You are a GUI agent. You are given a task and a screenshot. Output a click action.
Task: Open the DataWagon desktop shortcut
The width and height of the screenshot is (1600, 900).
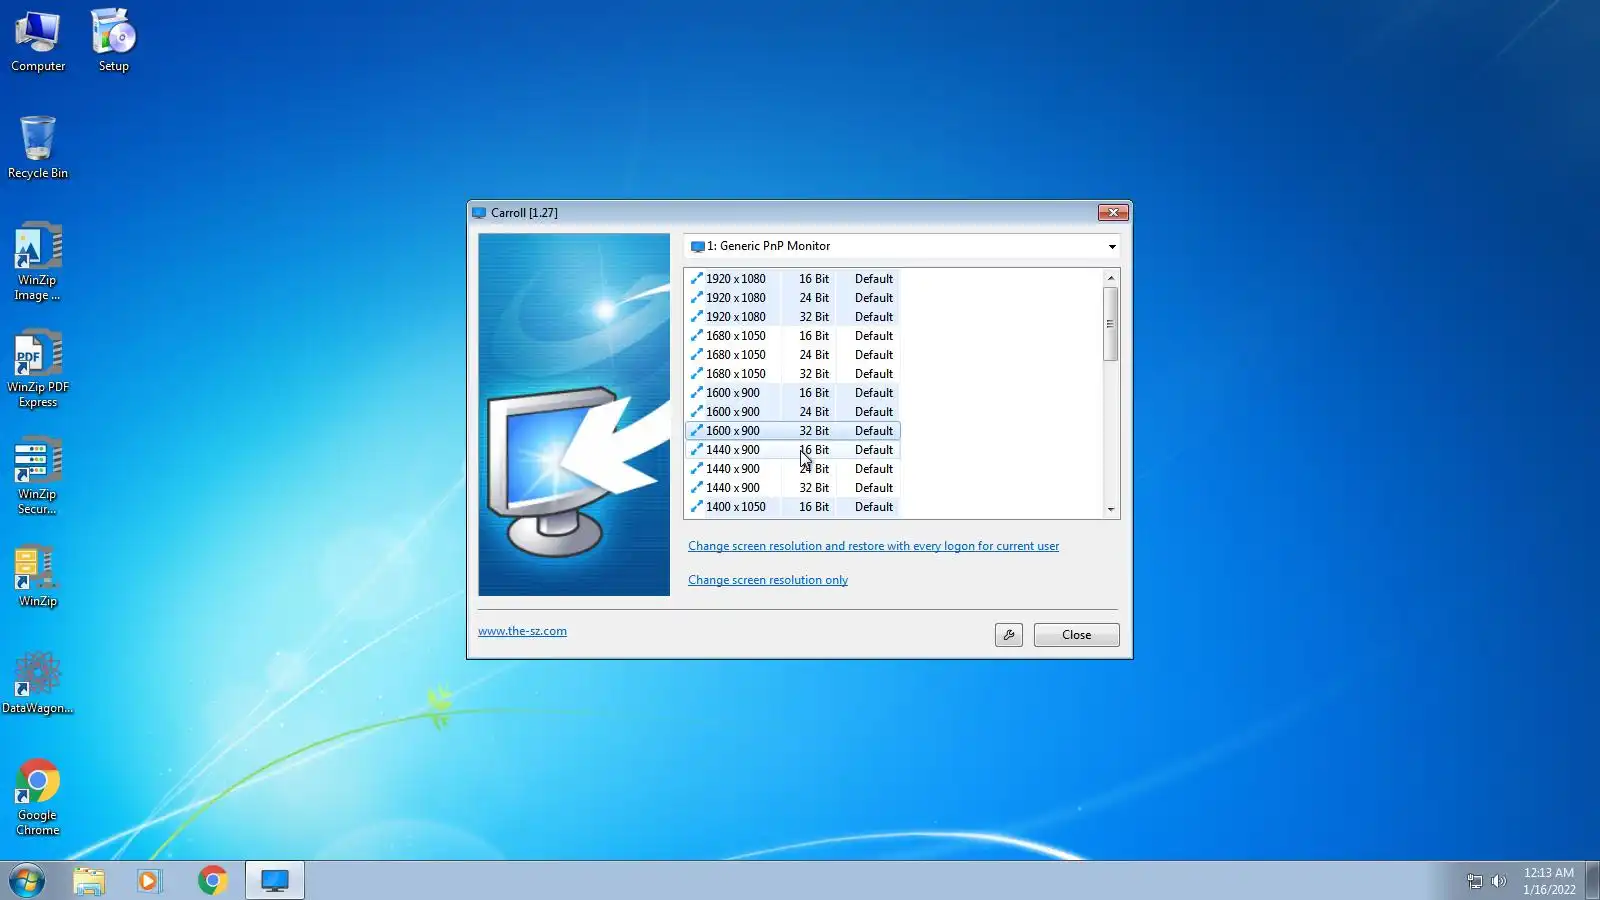tap(38, 683)
